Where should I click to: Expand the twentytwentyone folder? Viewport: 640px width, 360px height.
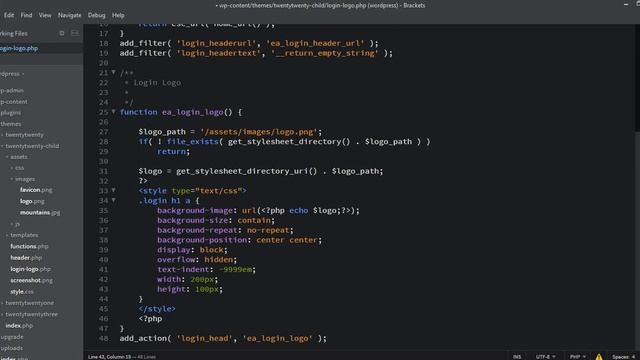point(2,303)
